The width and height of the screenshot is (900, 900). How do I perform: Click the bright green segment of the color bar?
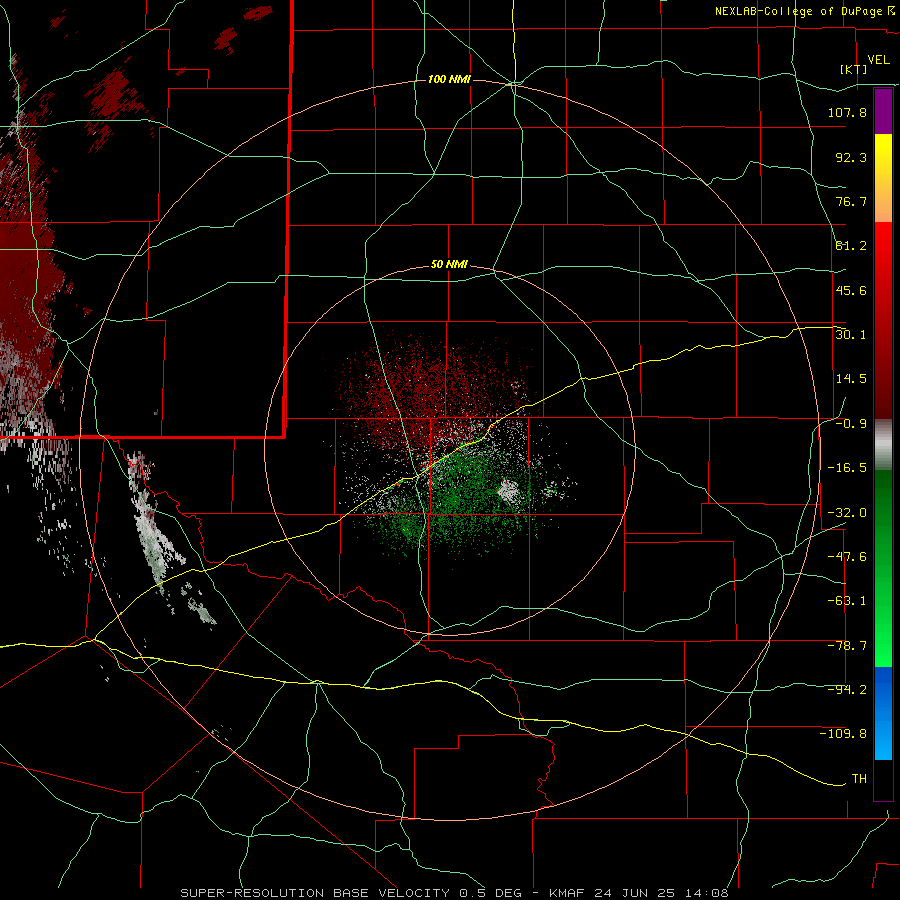[x=883, y=568]
